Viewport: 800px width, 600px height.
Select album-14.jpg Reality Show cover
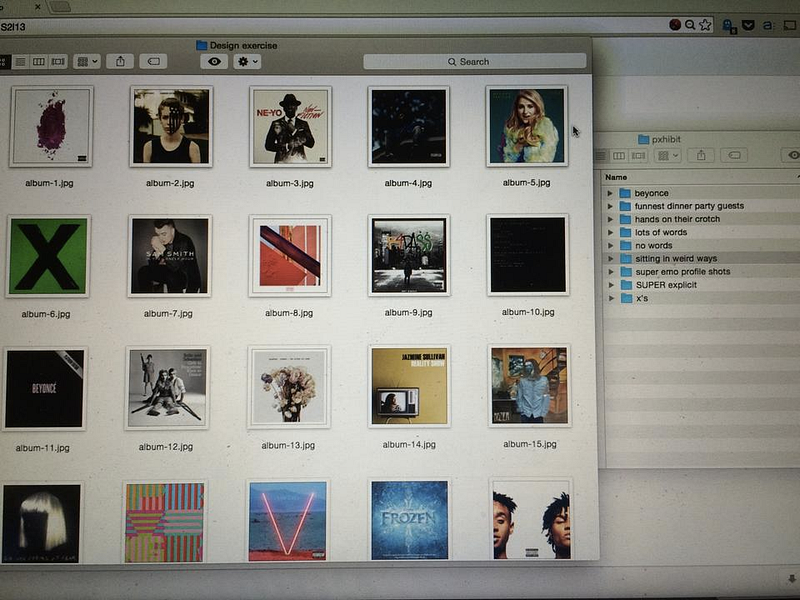(409, 386)
